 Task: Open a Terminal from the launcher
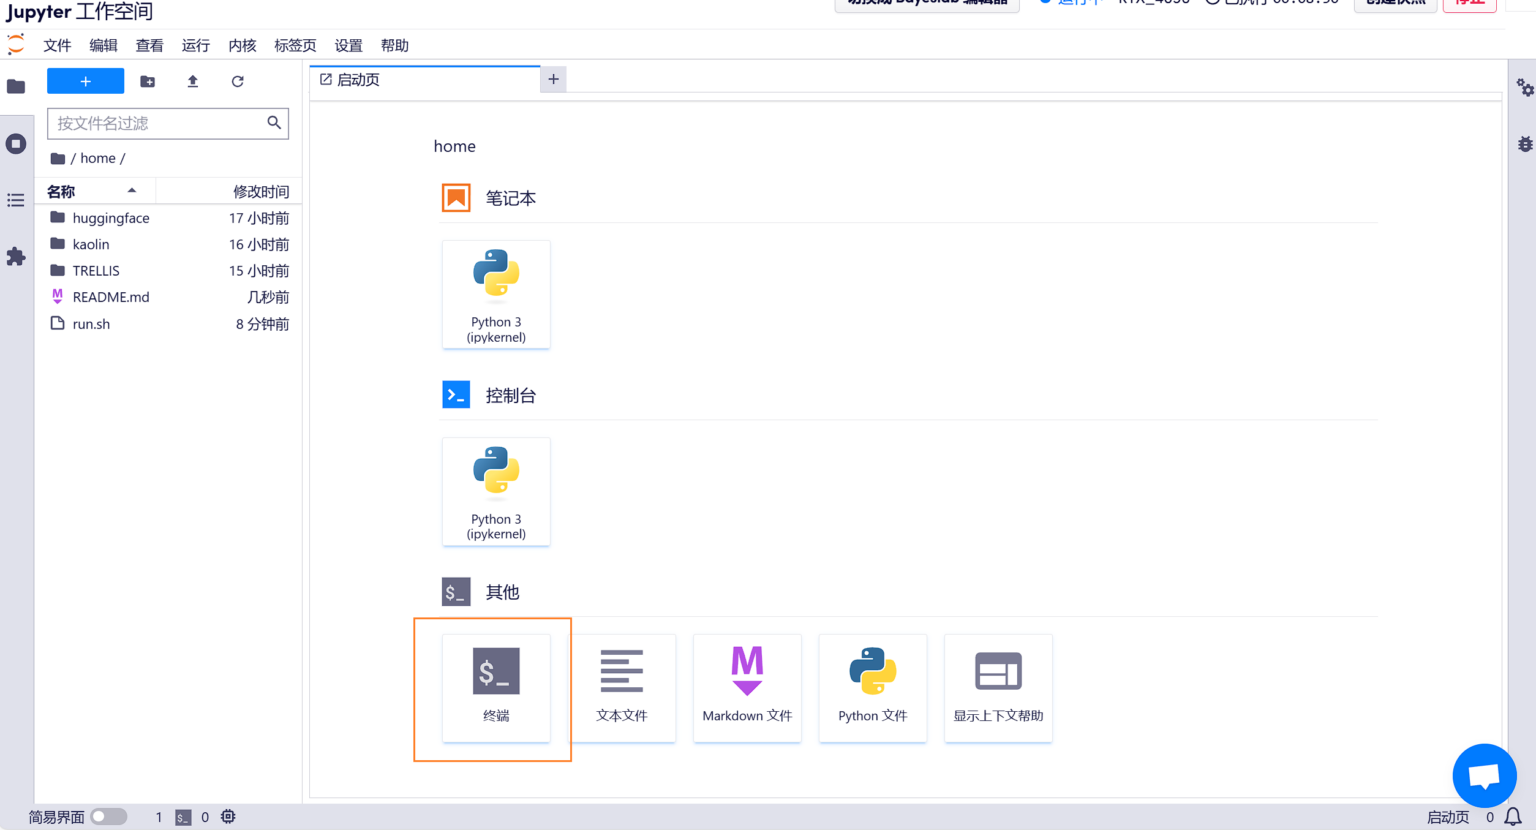(x=496, y=688)
